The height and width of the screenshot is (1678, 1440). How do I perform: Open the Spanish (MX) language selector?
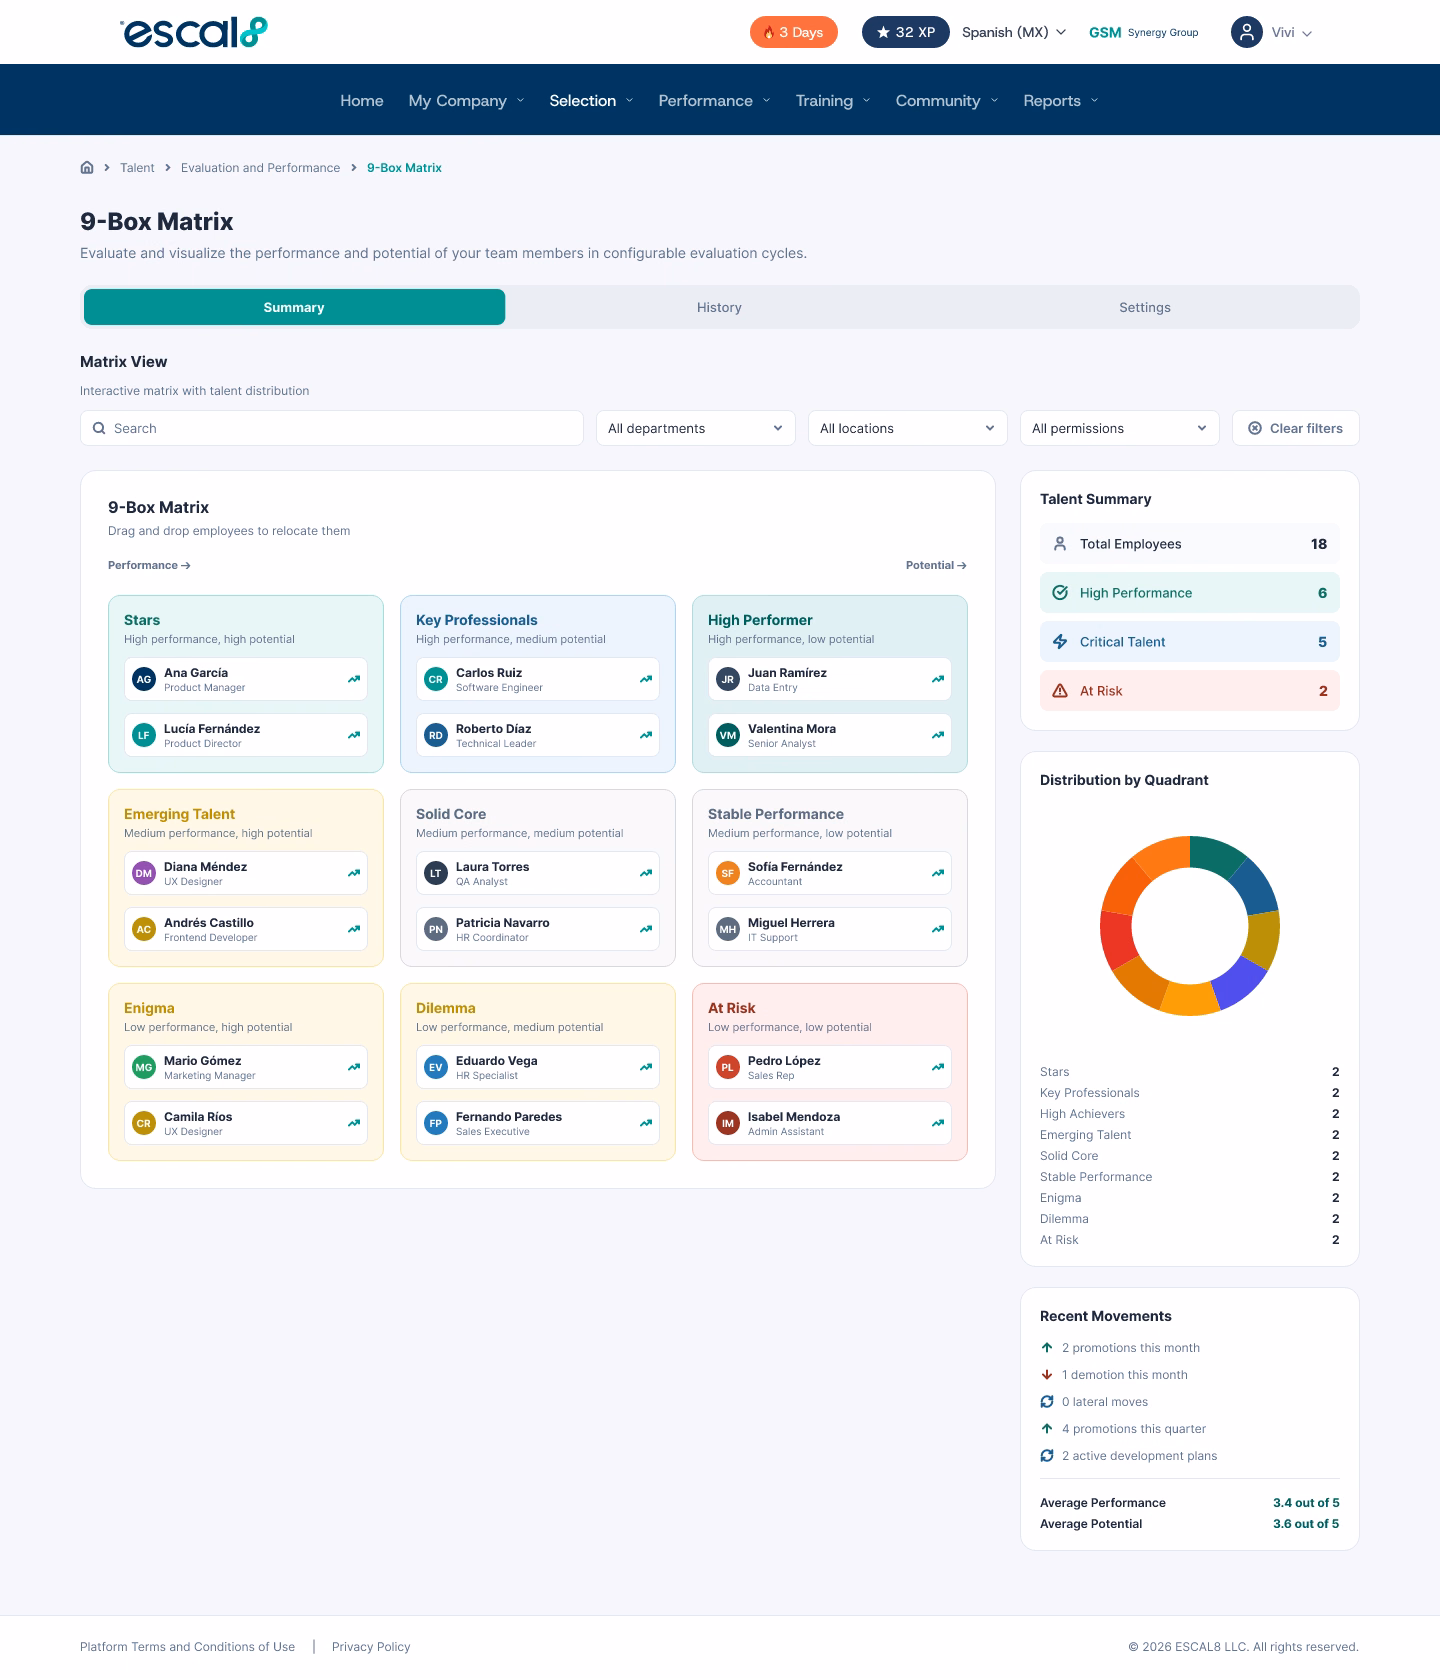pyautogui.click(x=1014, y=32)
